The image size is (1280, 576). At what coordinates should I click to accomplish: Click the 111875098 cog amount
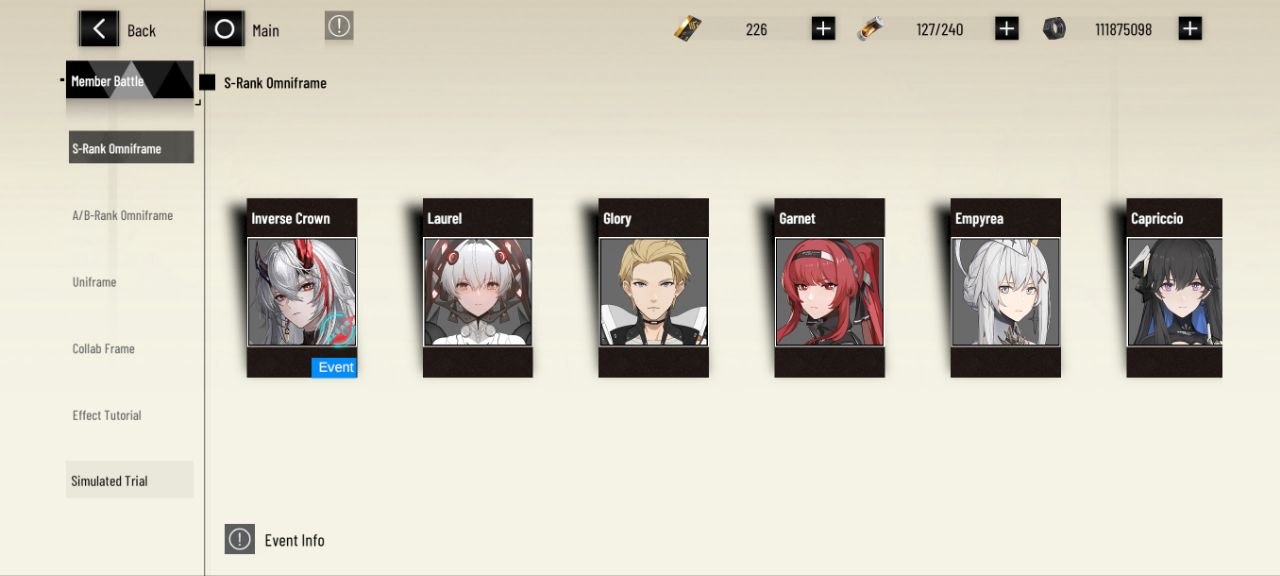[x=1123, y=30]
